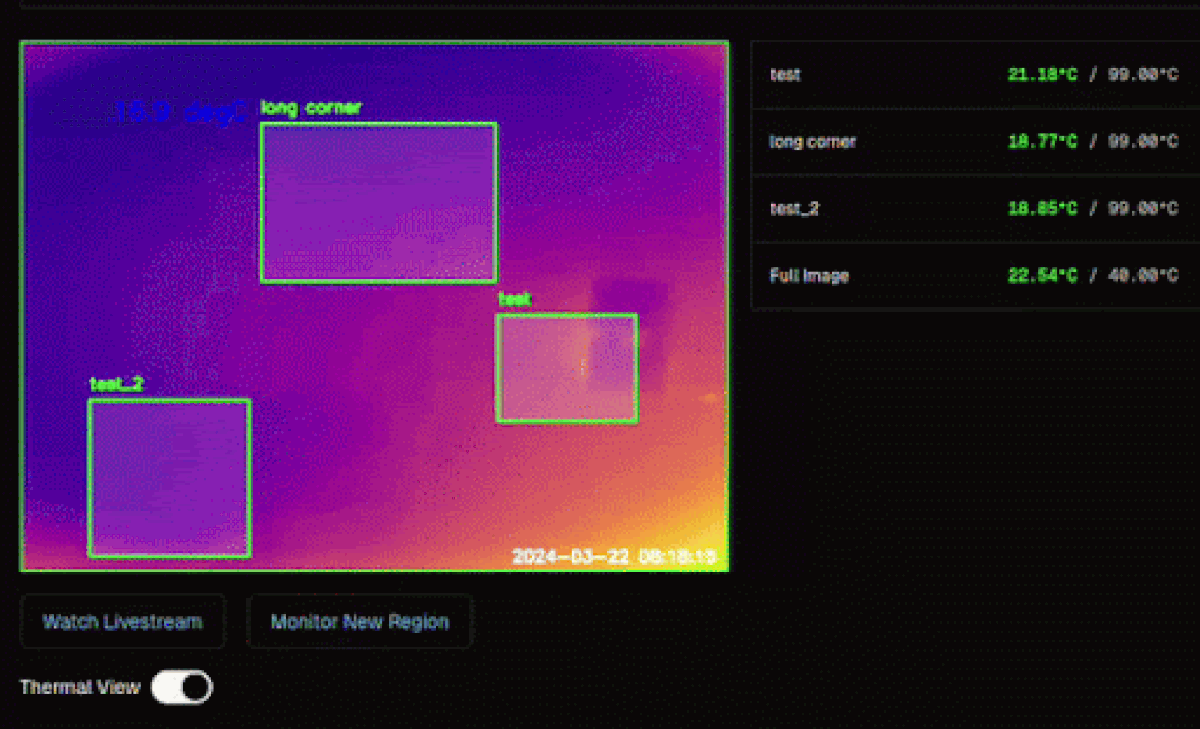Click the 40.00°C threshold for Full Image

(x=1143, y=276)
